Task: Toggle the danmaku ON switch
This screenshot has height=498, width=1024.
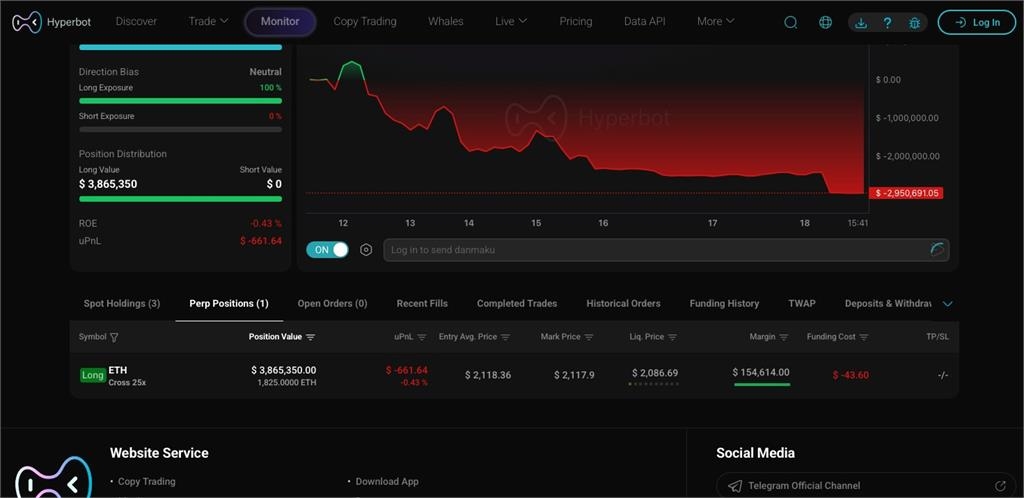Action: [327, 250]
